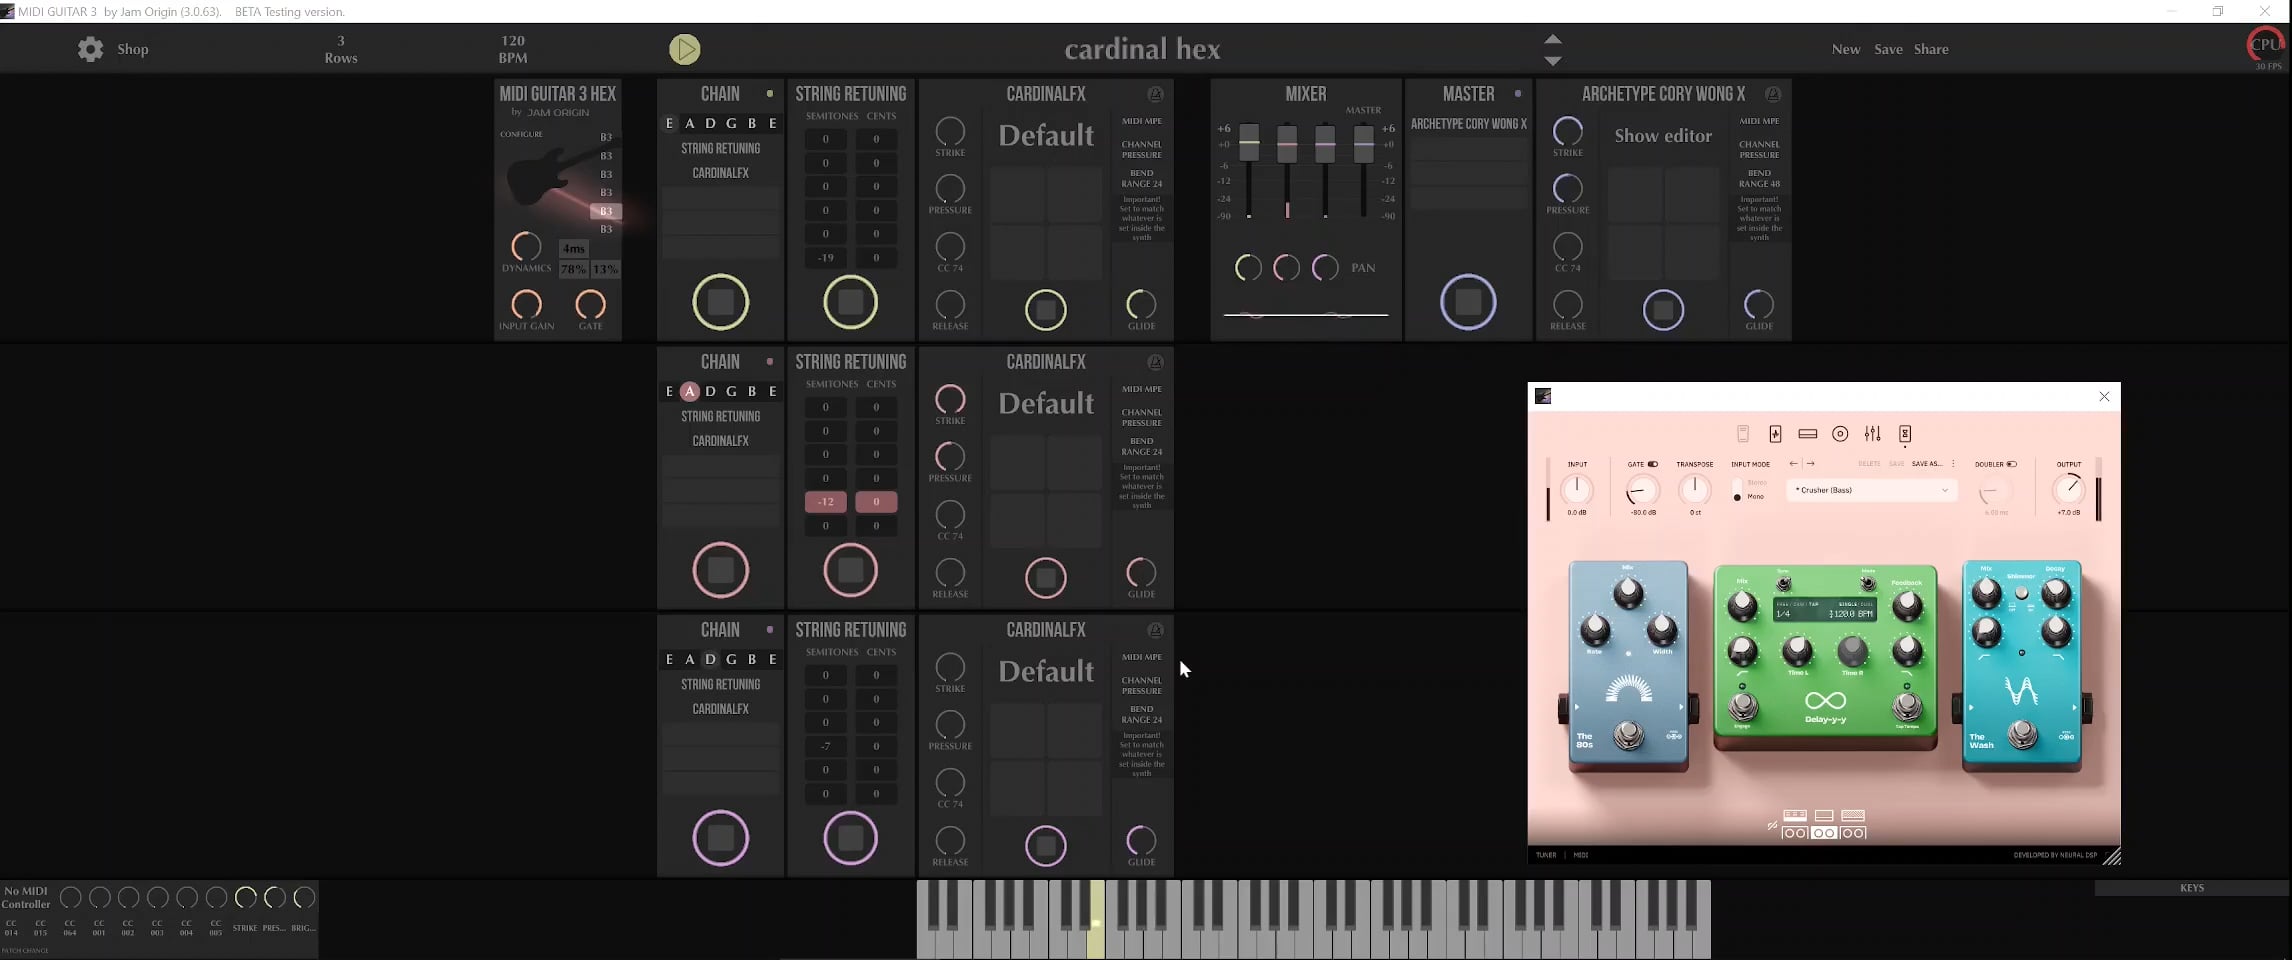Viewport: 2292px width, 960px height.
Task: Select the flat rectangle section icon in plugin
Action: coord(1807,434)
